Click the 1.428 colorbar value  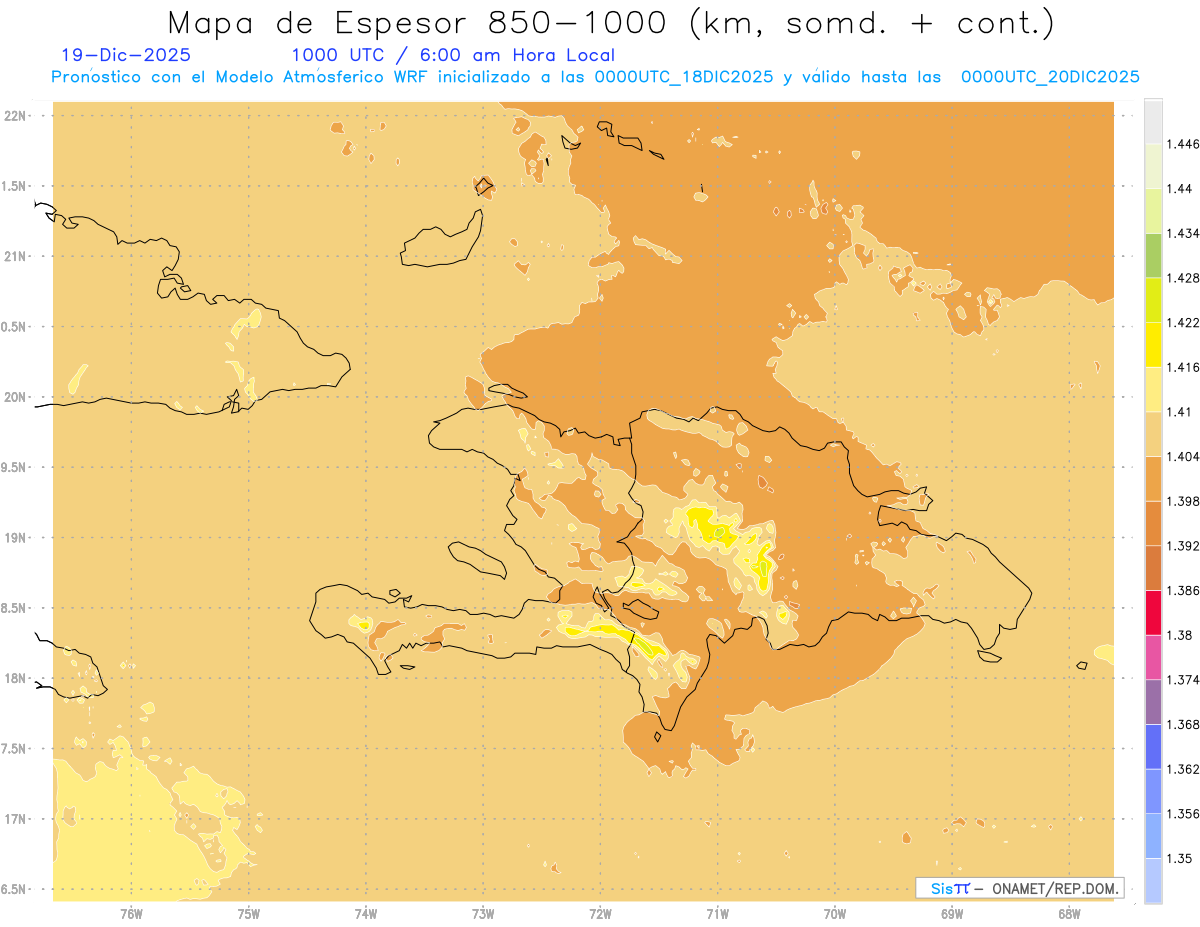1184,278
